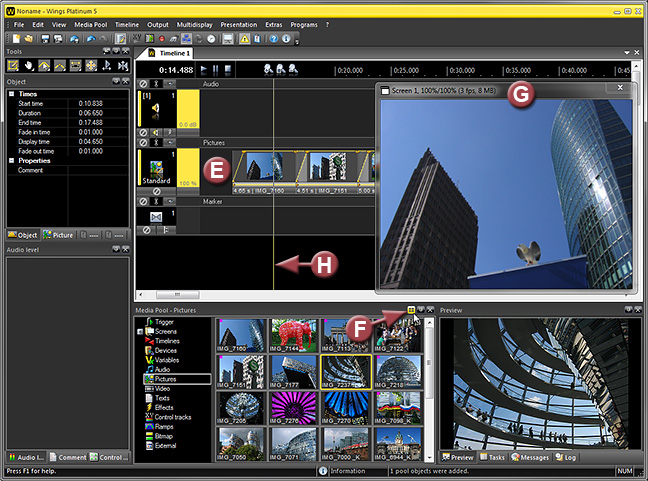Click the first zoom magnifier in the timeline header
Screen dimensions: 648x481
point(268,69)
